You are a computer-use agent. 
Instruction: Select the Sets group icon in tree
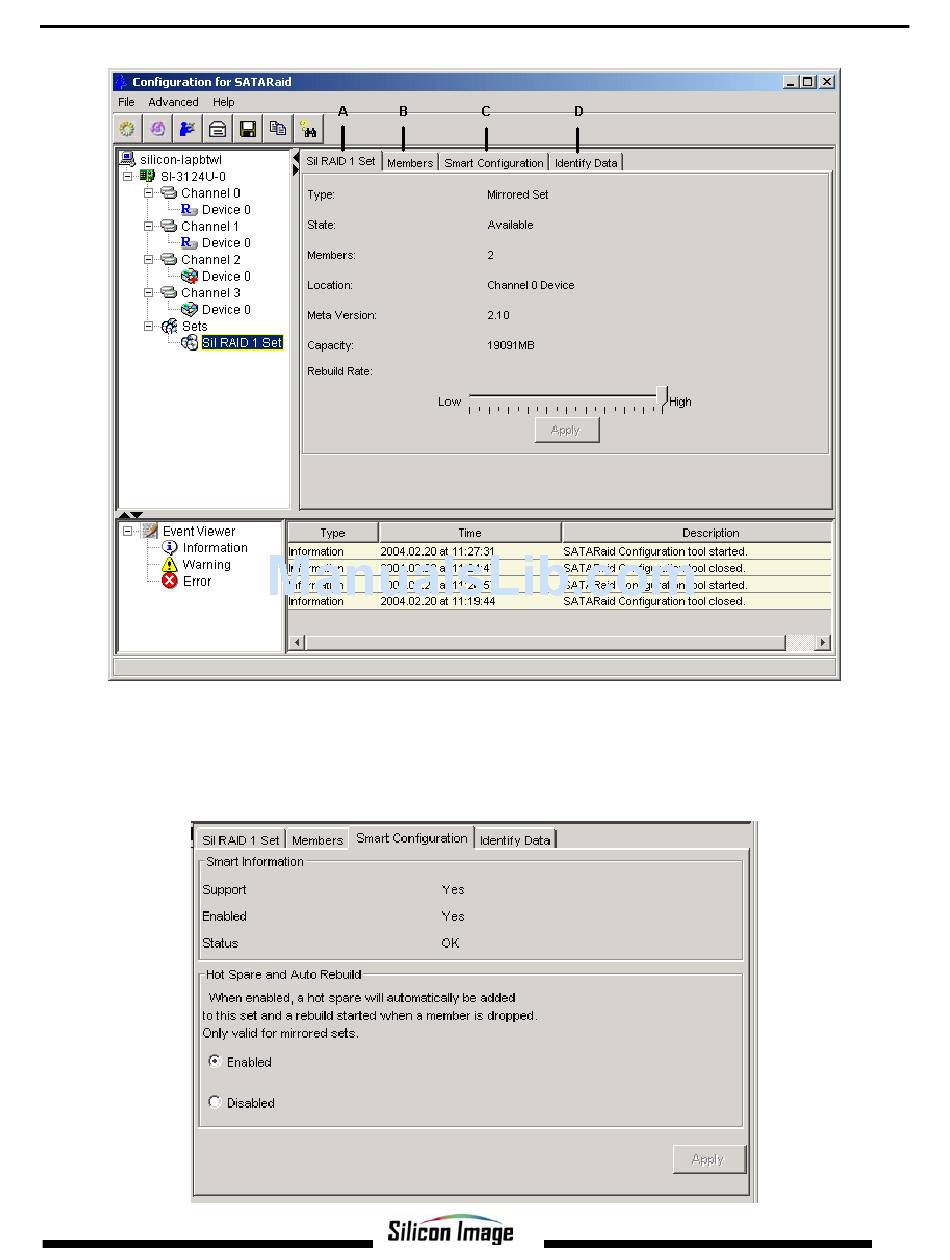click(x=169, y=326)
